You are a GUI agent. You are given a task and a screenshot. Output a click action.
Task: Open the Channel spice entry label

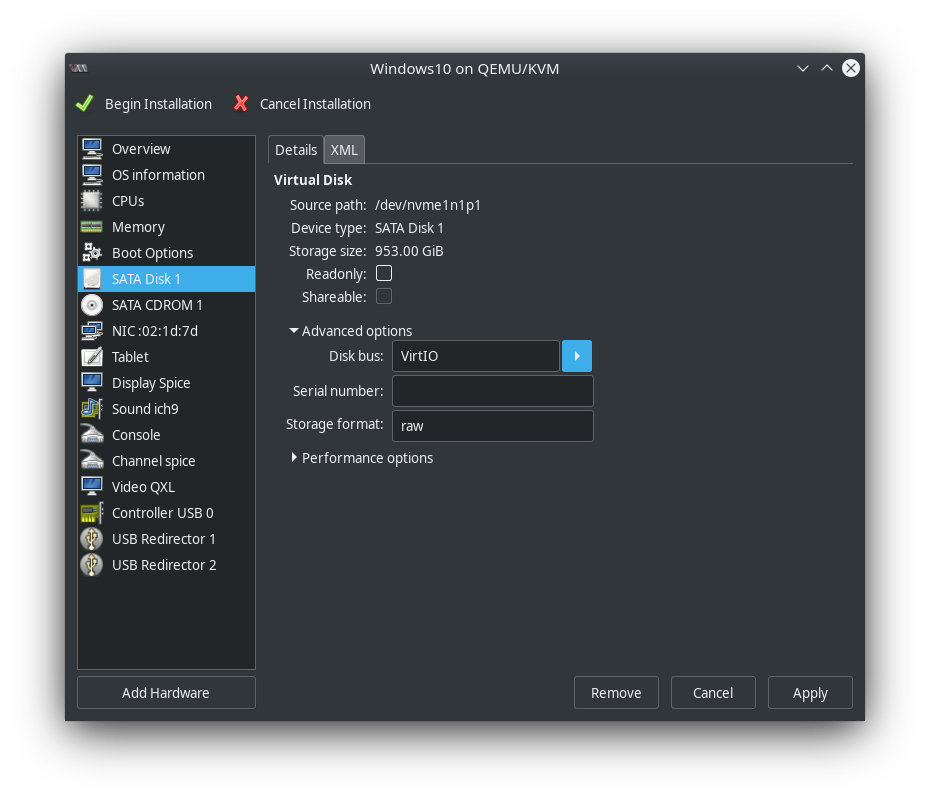tap(154, 461)
